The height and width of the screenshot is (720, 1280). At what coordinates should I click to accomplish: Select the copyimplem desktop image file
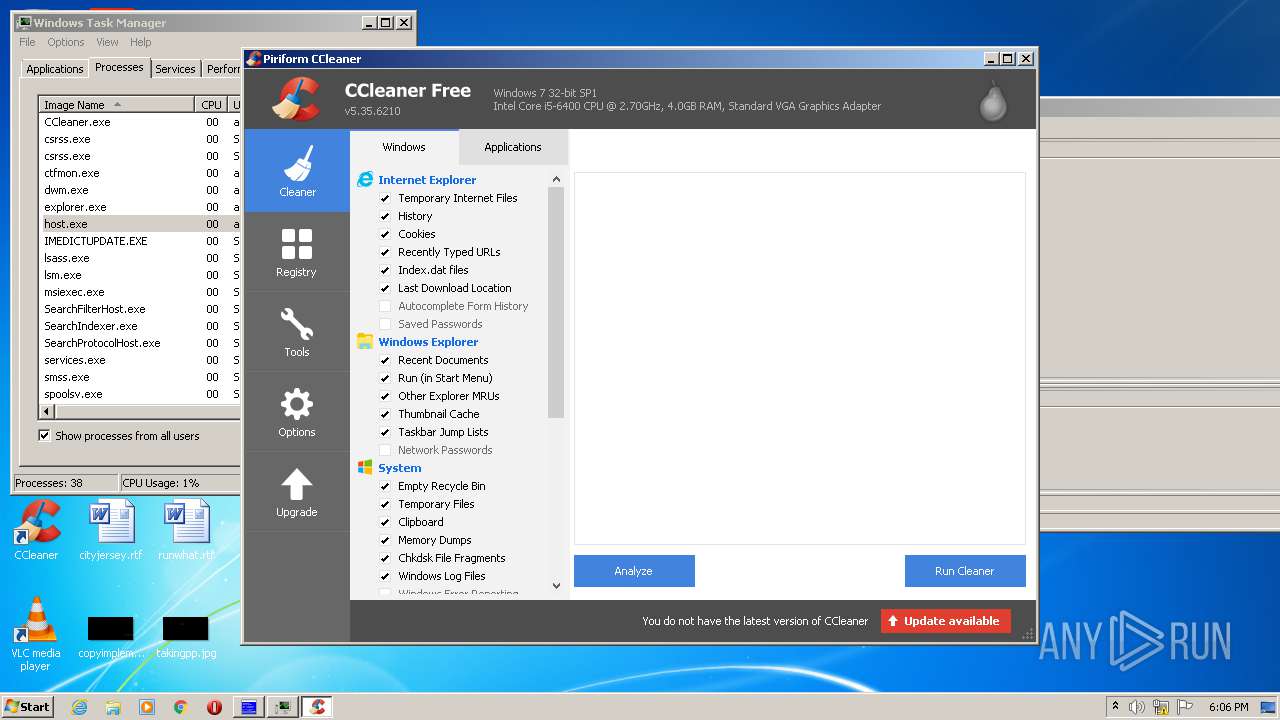(111, 638)
